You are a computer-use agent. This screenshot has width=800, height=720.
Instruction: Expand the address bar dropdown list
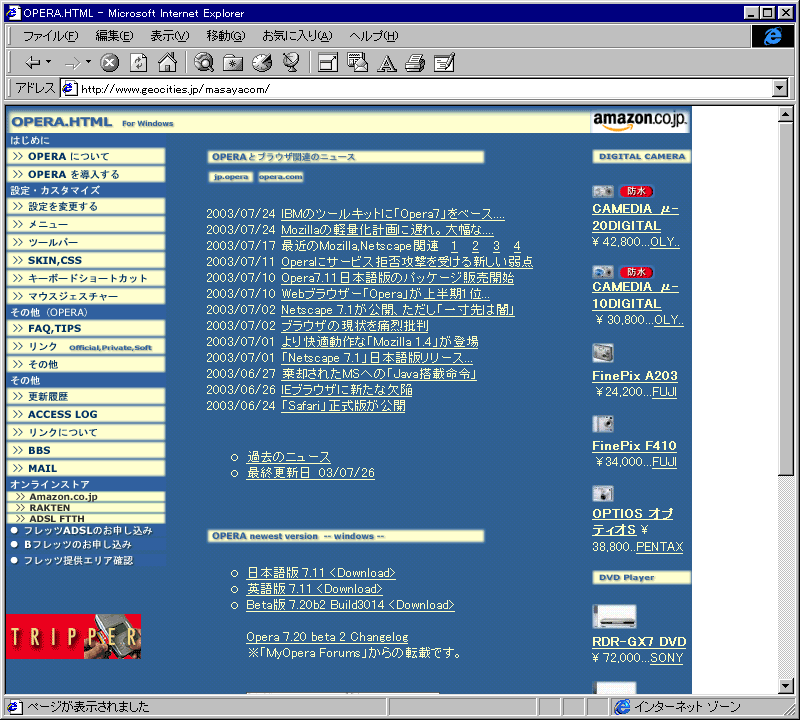tap(779, 88)
